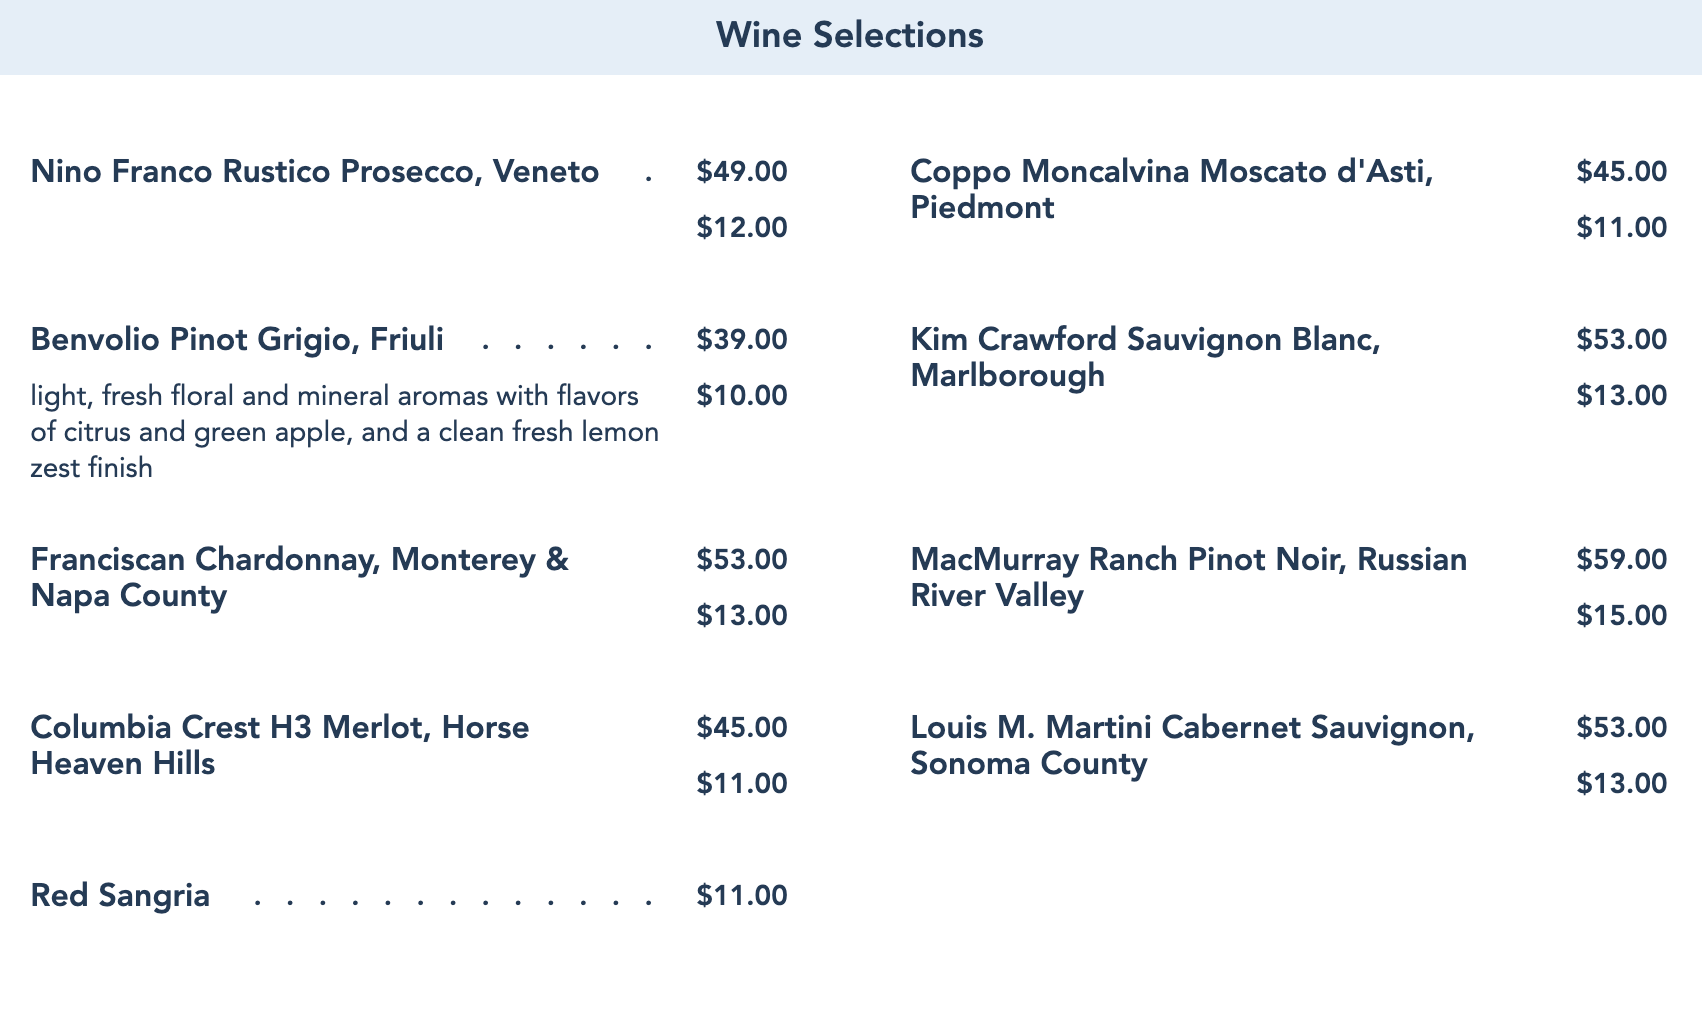1702x1016 pixels.
Task: Open Franciscan Chardonnay menu item
Action: 300,577
